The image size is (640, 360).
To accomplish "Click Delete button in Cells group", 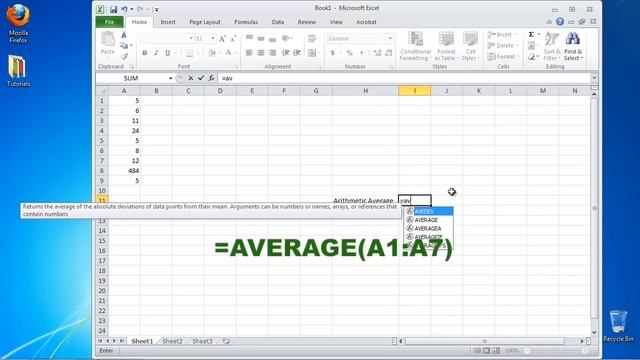I will 502,46.
